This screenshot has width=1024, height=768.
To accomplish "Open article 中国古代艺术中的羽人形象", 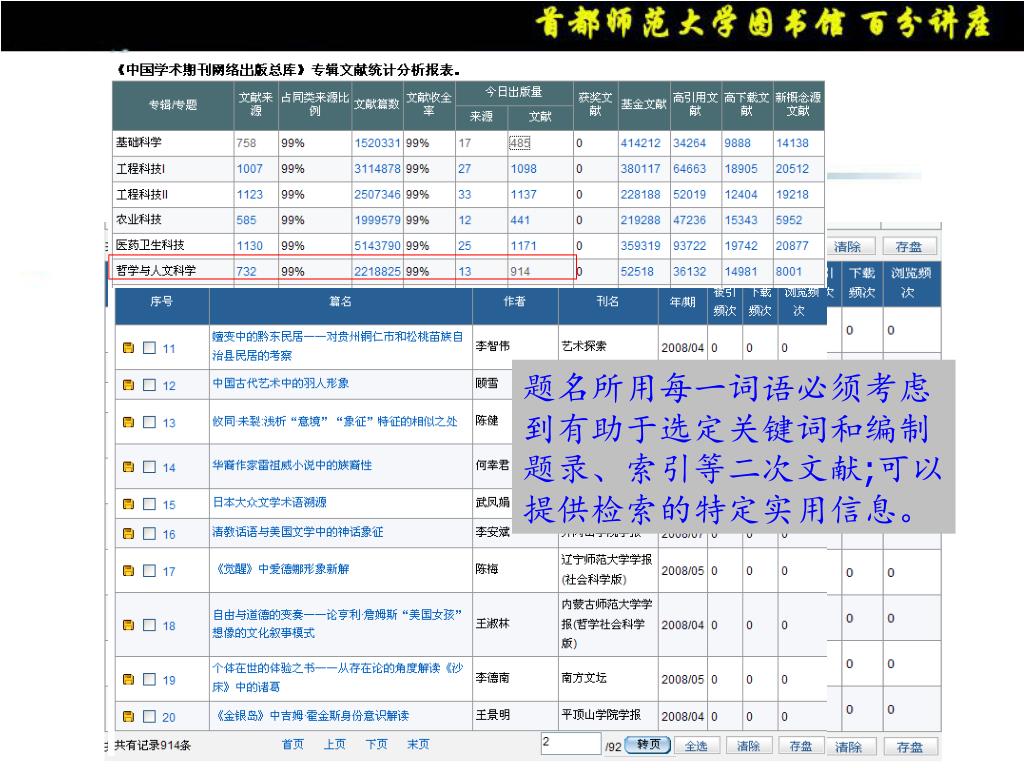I will coord(281,383).
